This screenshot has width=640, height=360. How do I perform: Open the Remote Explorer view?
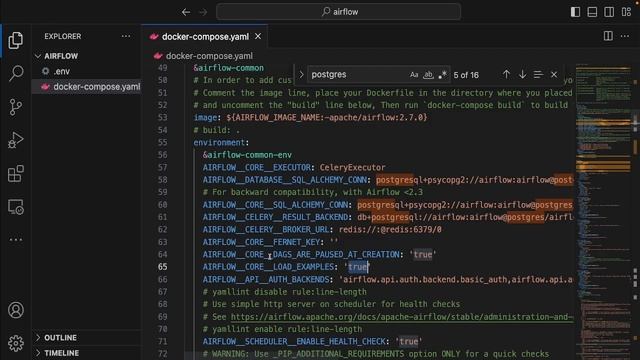tap(16, 207)
